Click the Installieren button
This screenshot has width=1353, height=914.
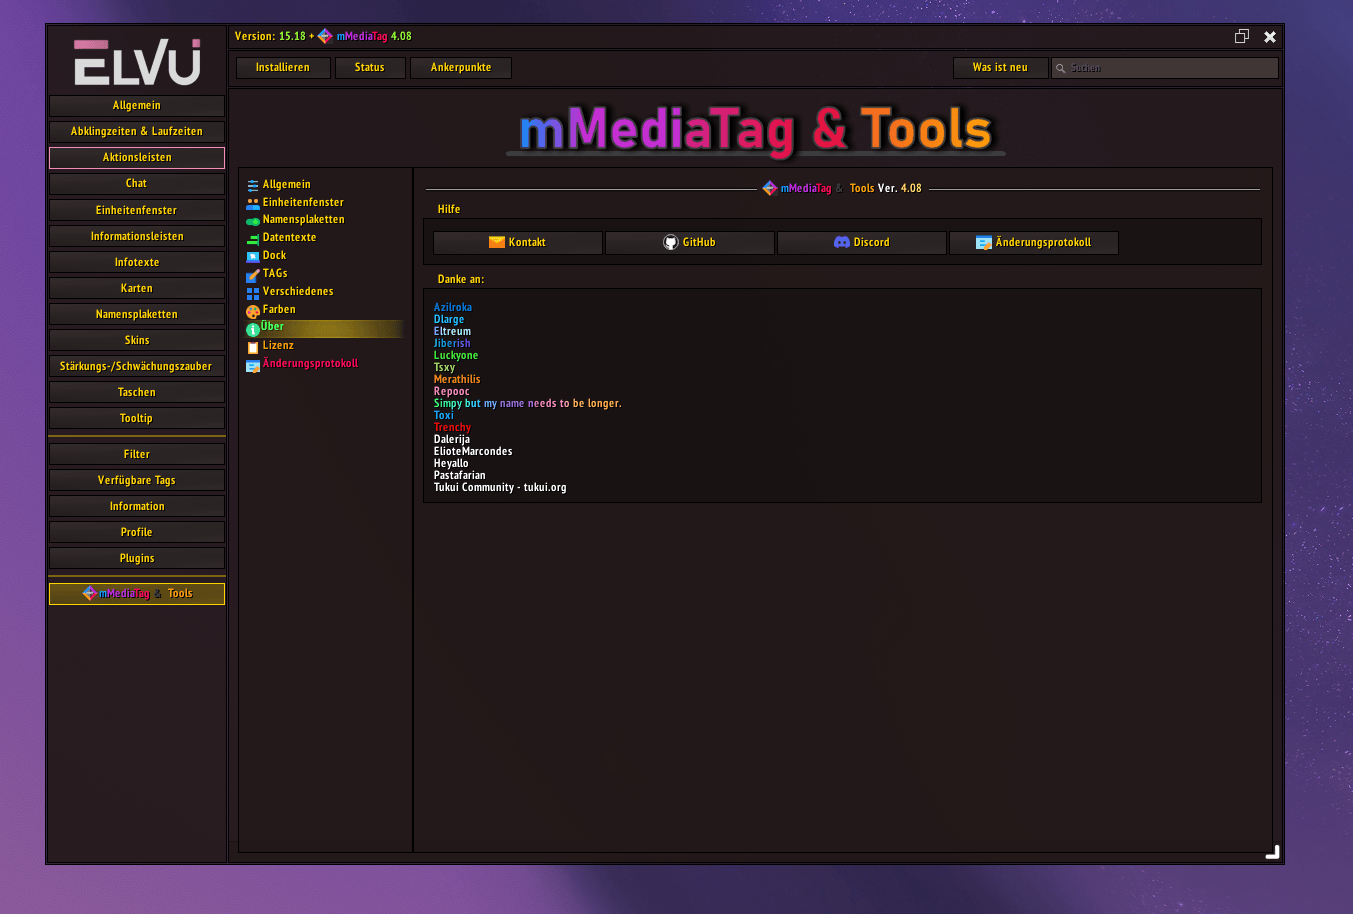click(x=283, y=68)
